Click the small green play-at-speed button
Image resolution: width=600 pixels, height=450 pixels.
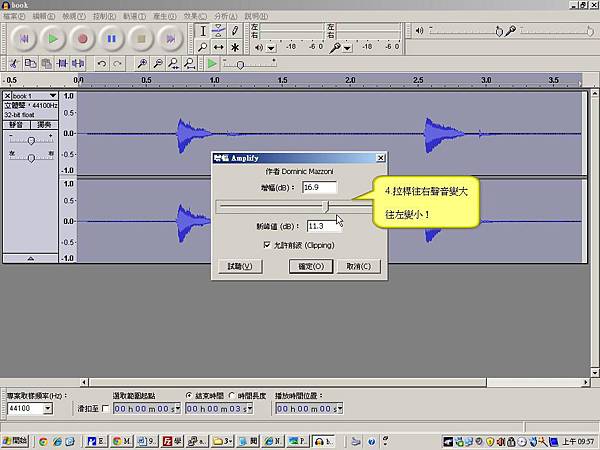pos(212,64)
